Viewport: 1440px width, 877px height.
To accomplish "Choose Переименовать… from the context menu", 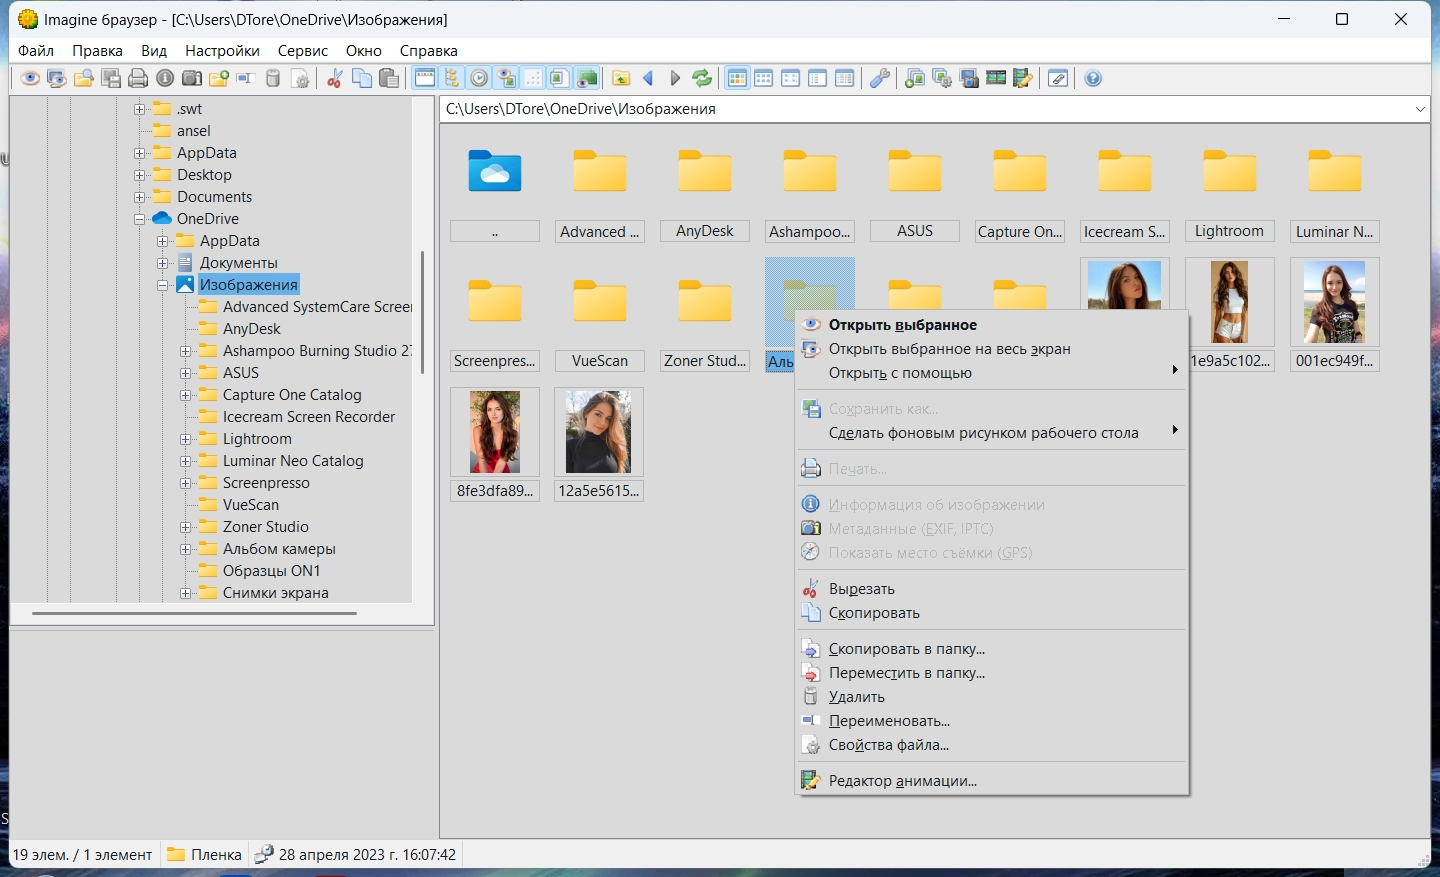I will coord(889,721).
